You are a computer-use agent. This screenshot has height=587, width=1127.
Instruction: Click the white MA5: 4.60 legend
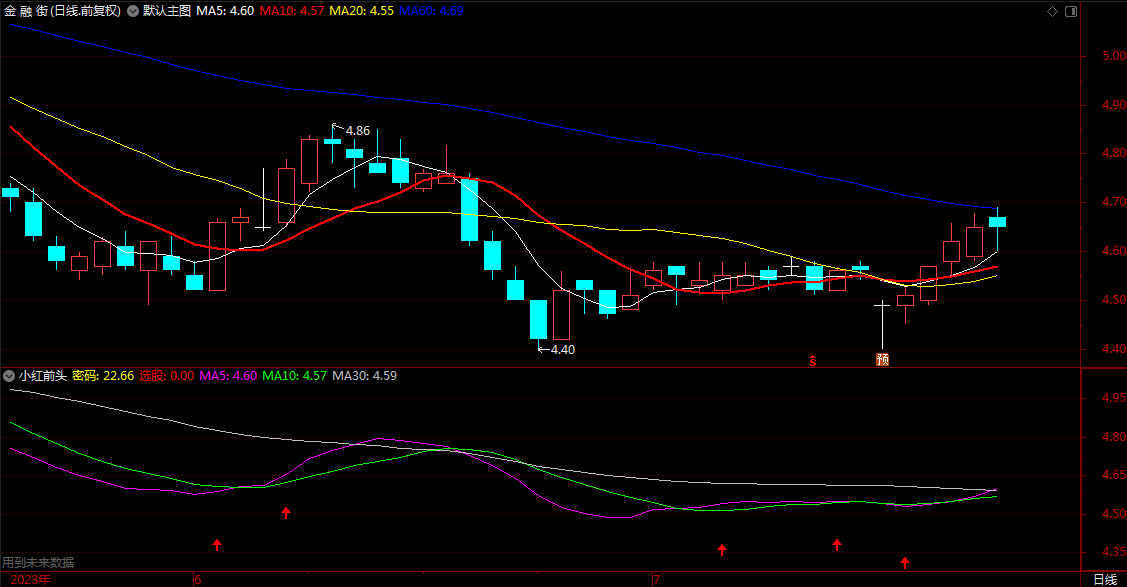pyautogui.click(x=225, y=11)
